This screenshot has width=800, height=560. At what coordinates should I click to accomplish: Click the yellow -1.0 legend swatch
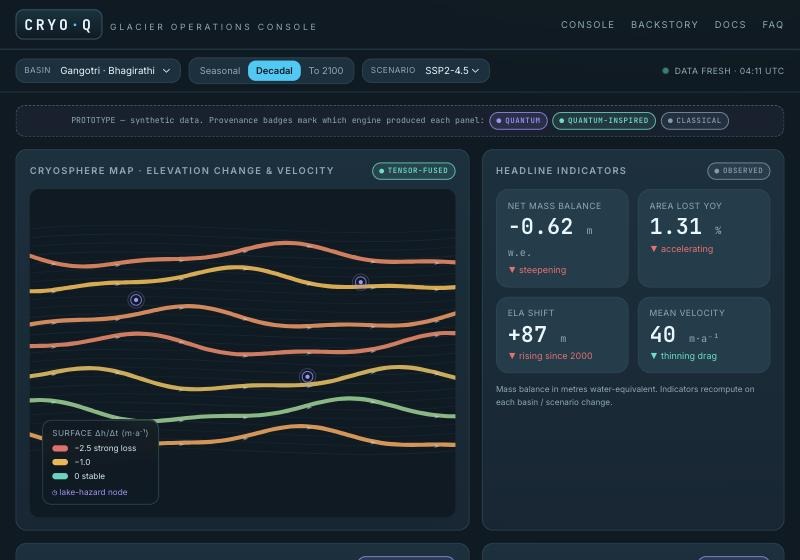[60, 462]
